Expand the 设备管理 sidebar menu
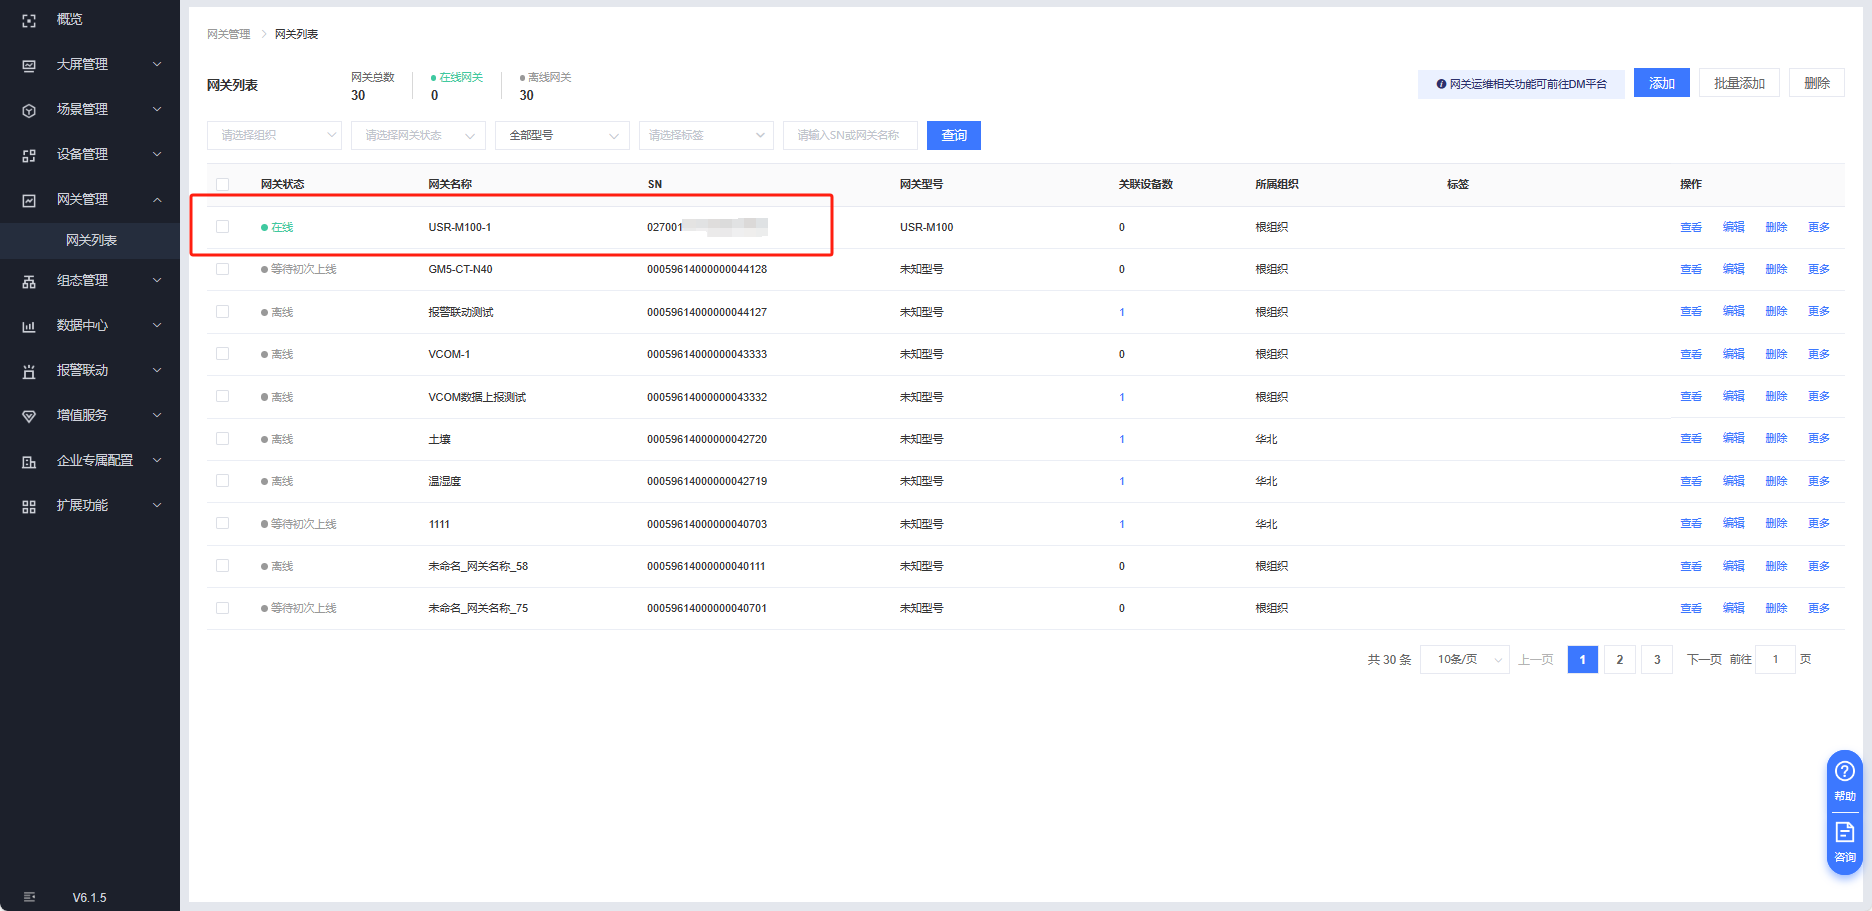This screenshot has width=1872, height=911. coord(90,154)
